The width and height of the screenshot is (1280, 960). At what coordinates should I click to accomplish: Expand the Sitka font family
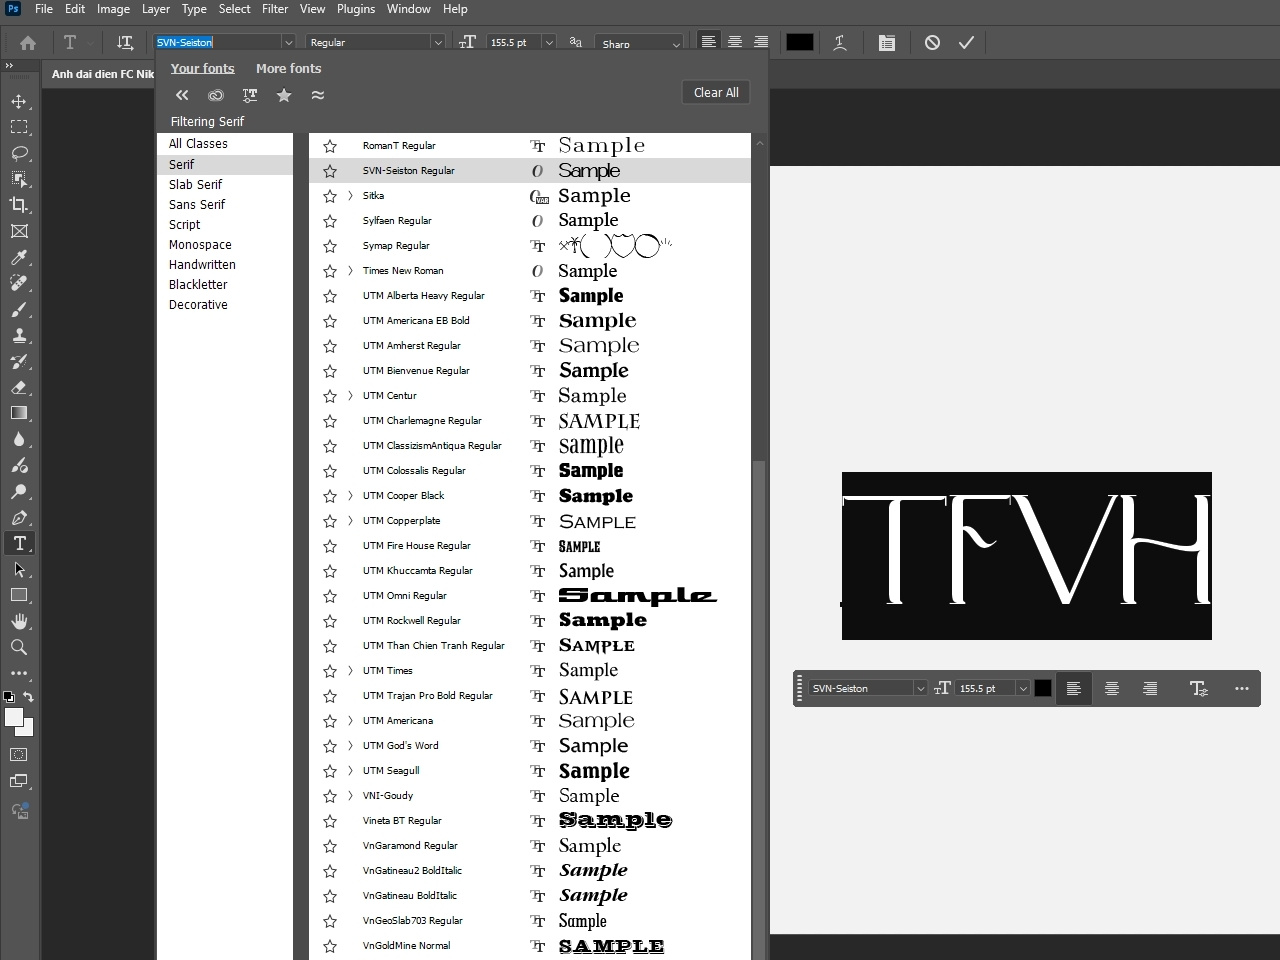pos(350,196)
